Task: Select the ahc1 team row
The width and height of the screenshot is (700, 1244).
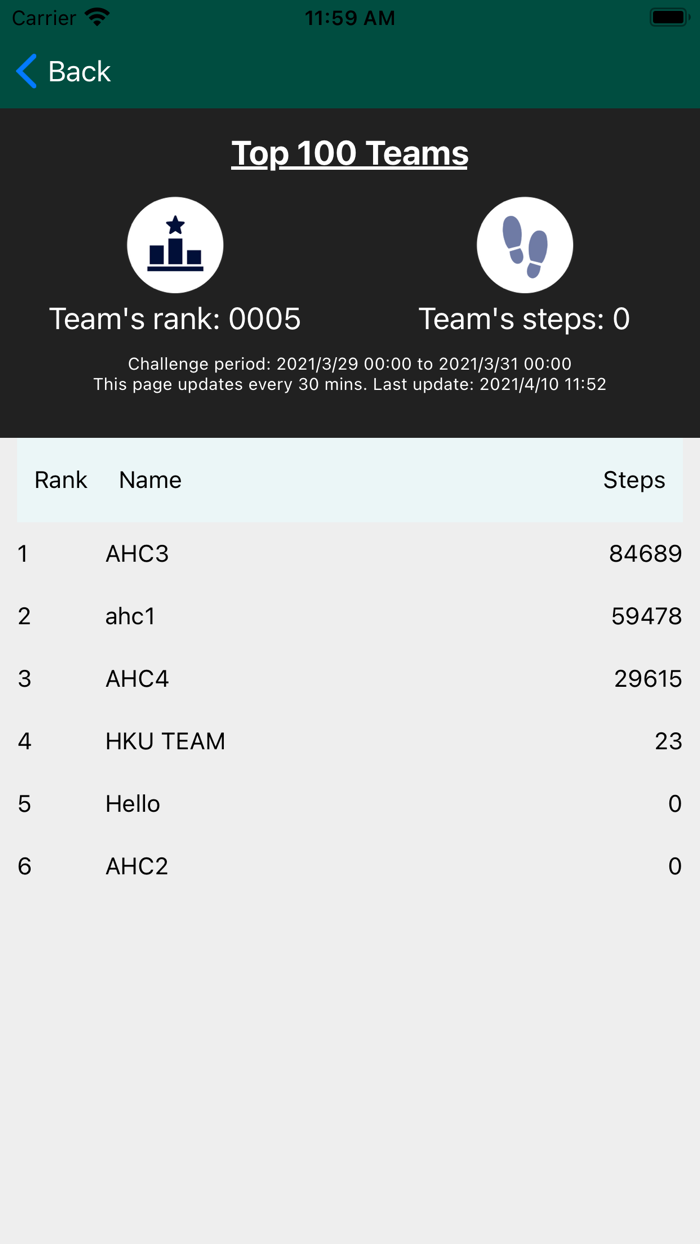Action: pos(350,616)
